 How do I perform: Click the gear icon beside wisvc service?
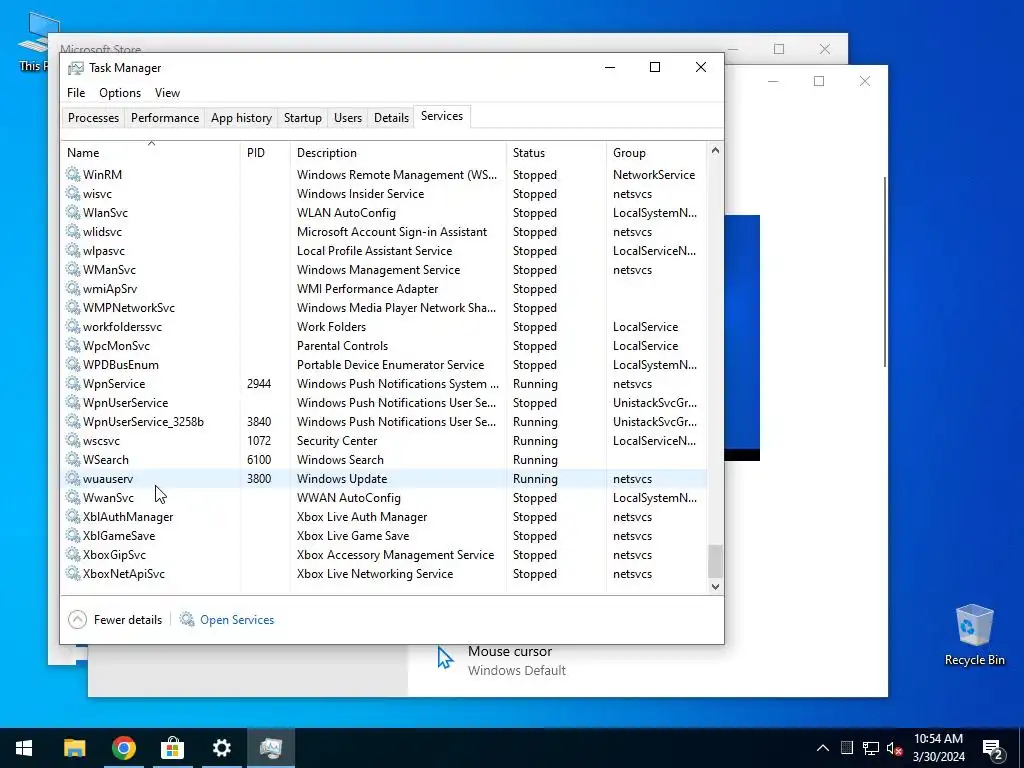pyautogui.click(x=73, y=193)
